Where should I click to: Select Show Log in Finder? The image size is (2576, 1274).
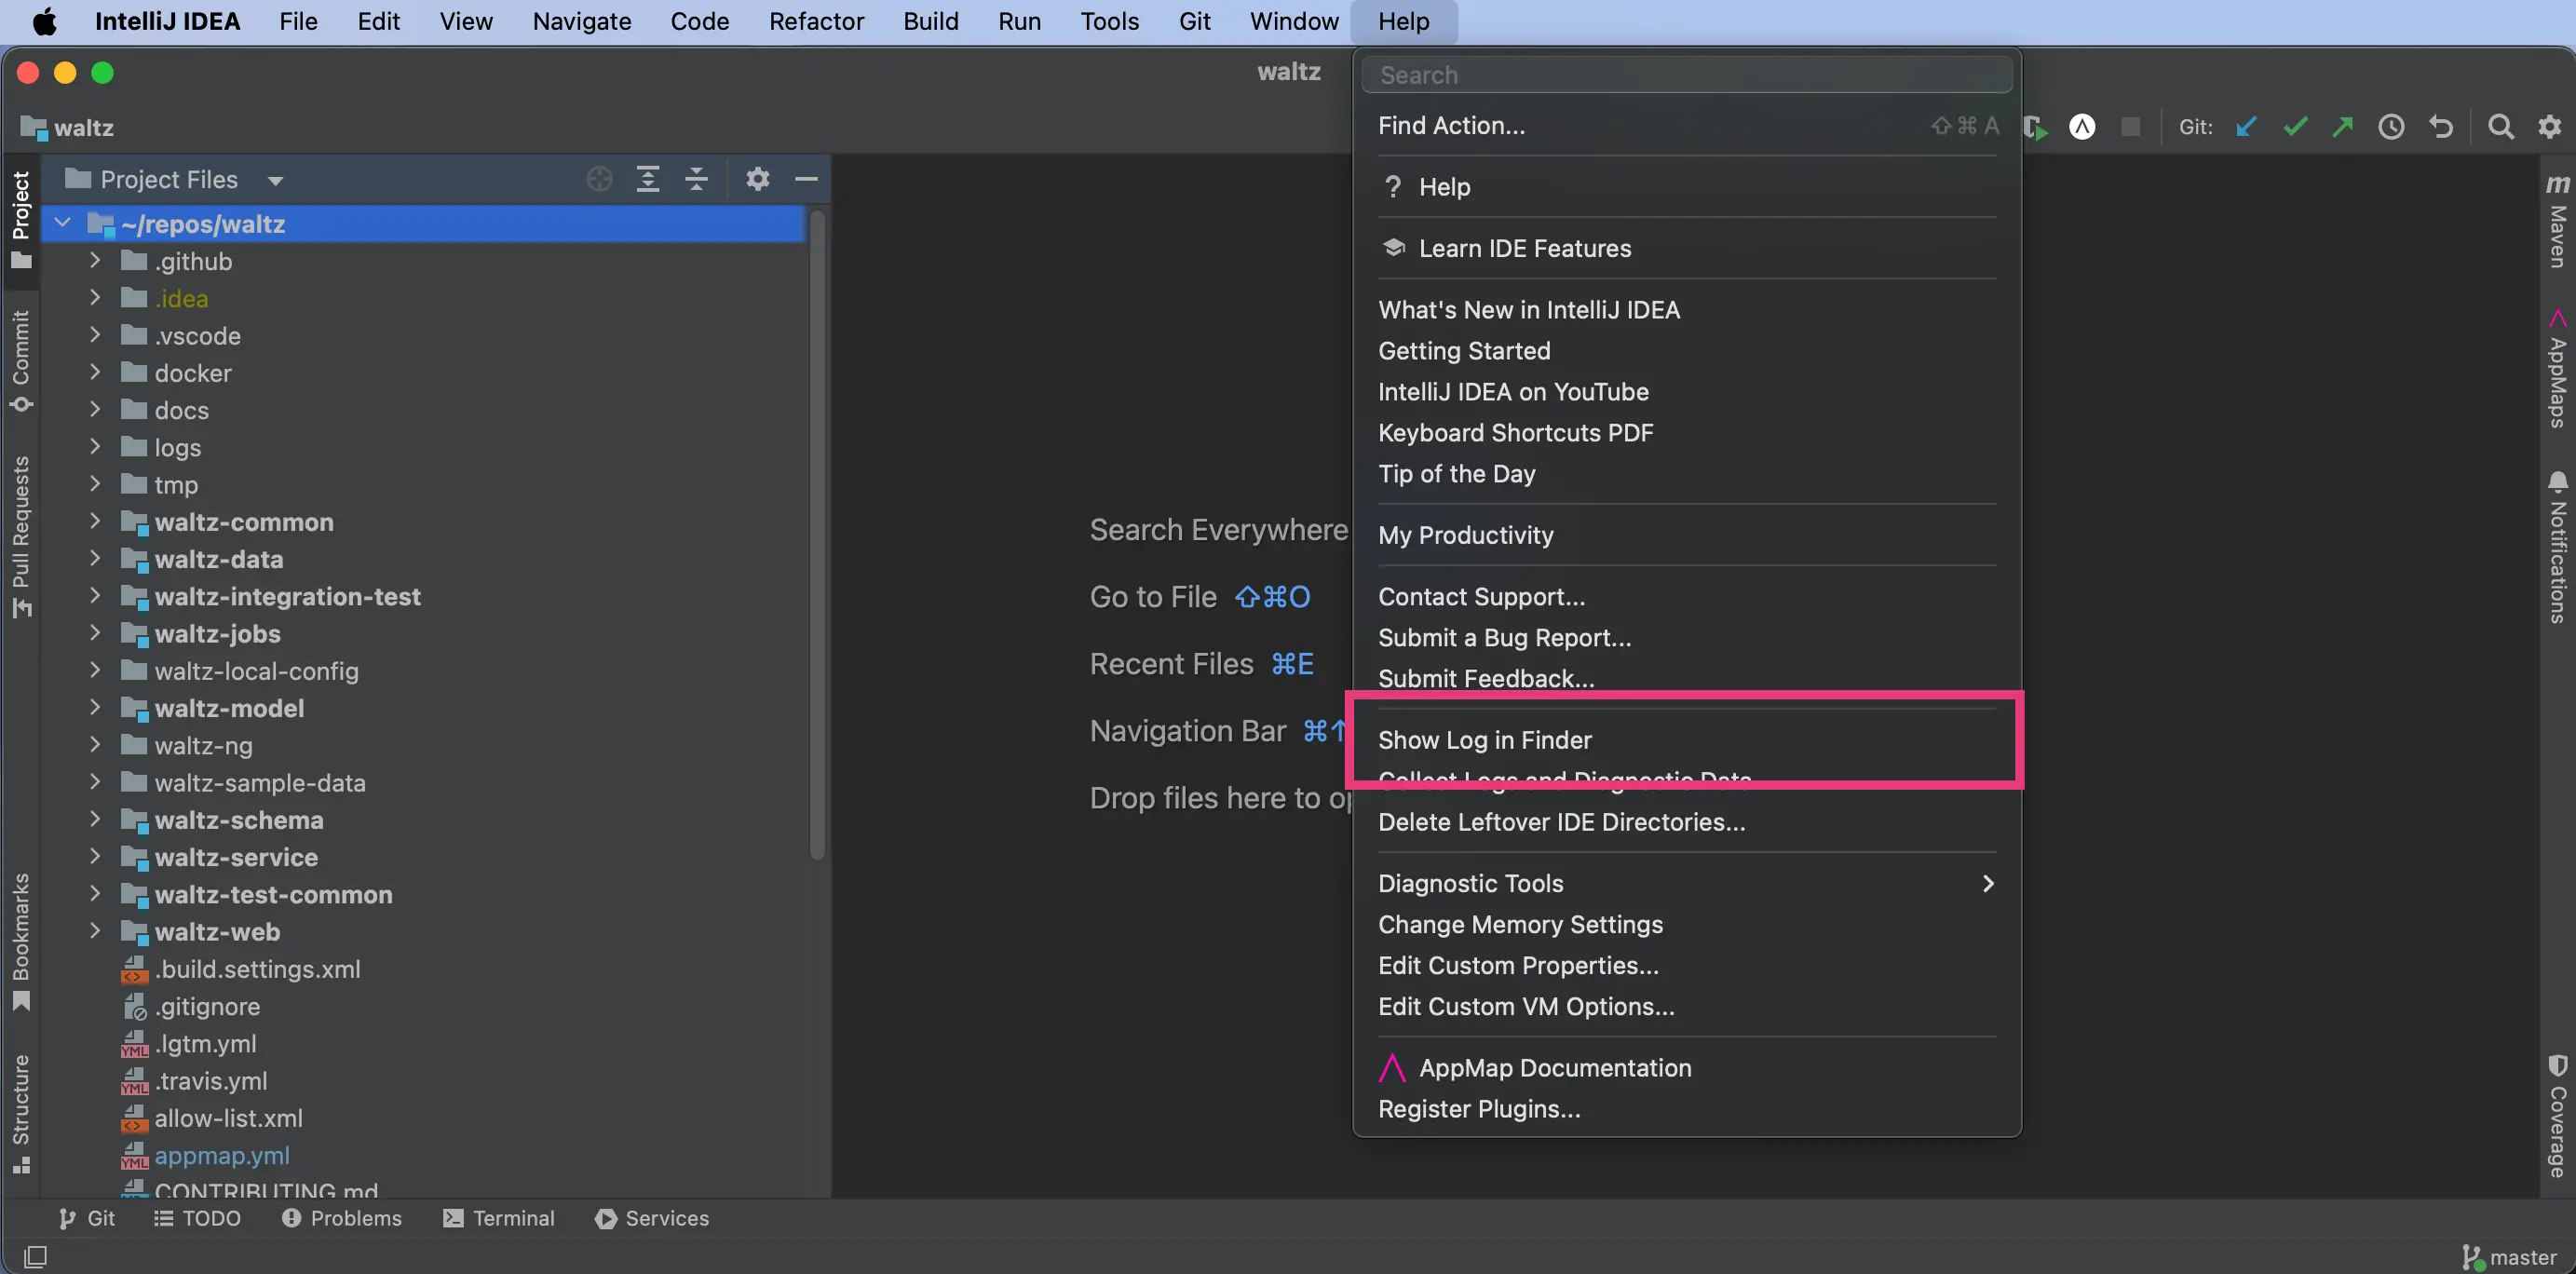click(1687, 740)
